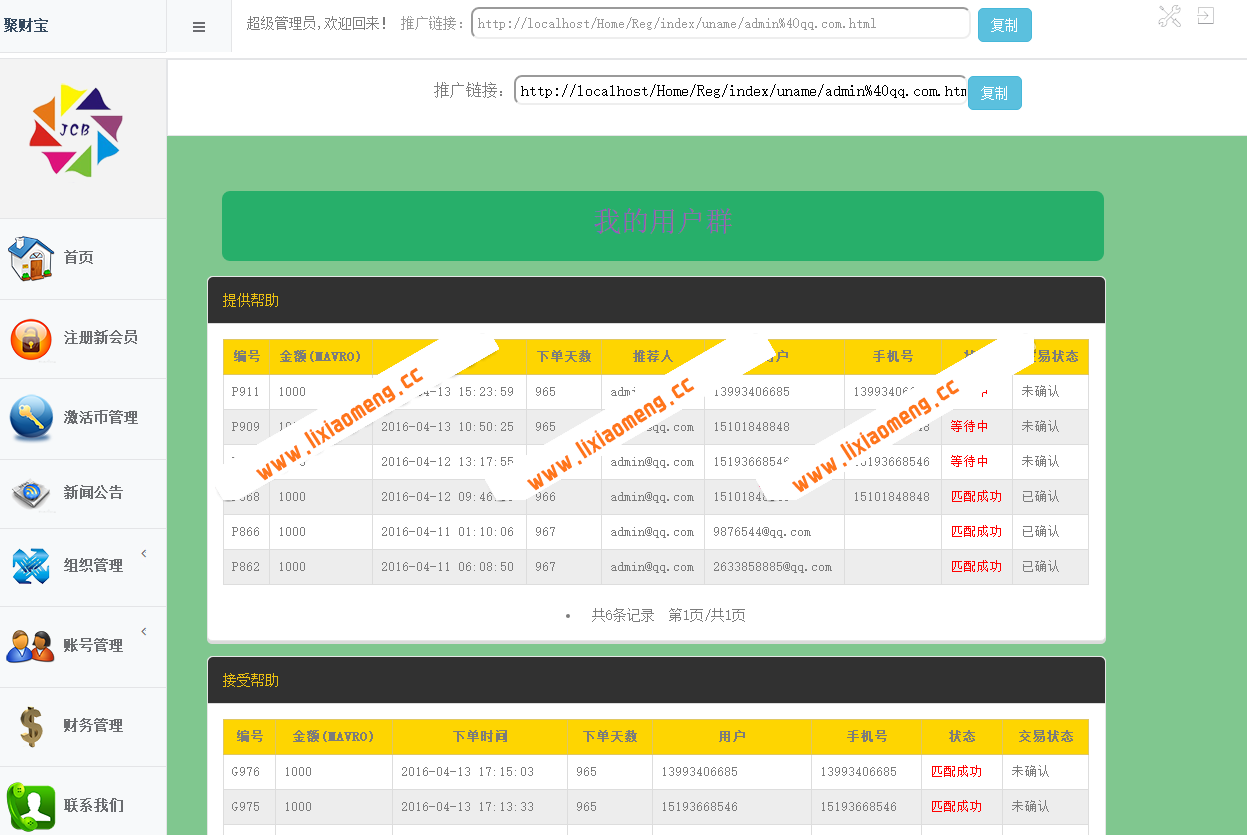Expand the 账号管理 submenu chevron
Viewport: 1247px width, 835px height.
[143, 631]
